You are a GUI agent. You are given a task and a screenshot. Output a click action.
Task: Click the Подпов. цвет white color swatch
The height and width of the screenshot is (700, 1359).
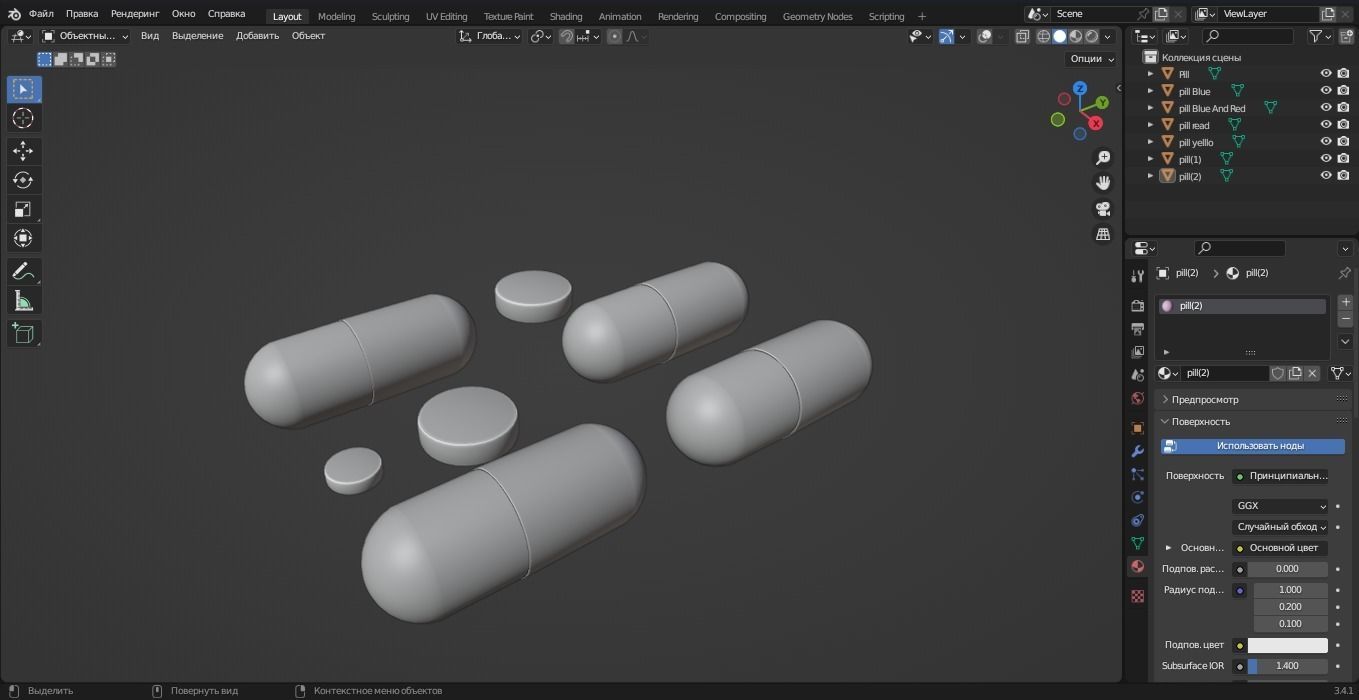tap(1287, 645)
